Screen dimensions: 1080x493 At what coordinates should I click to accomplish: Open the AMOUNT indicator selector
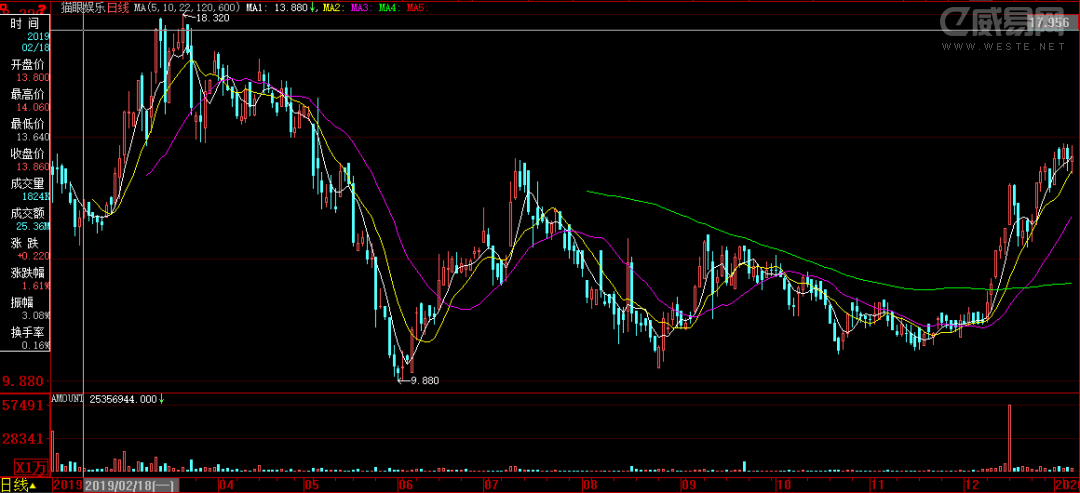[x=66, y=399]
